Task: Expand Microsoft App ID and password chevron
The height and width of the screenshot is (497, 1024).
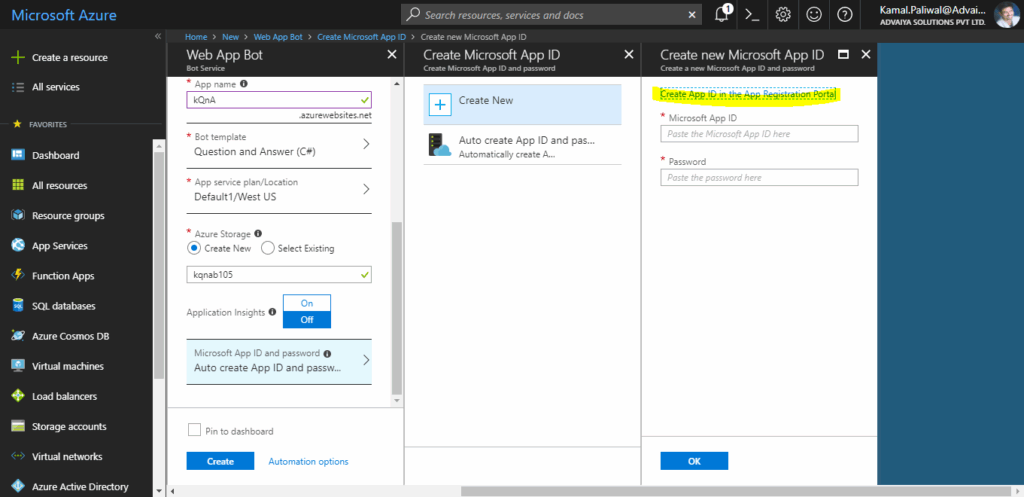Action: 366,360
